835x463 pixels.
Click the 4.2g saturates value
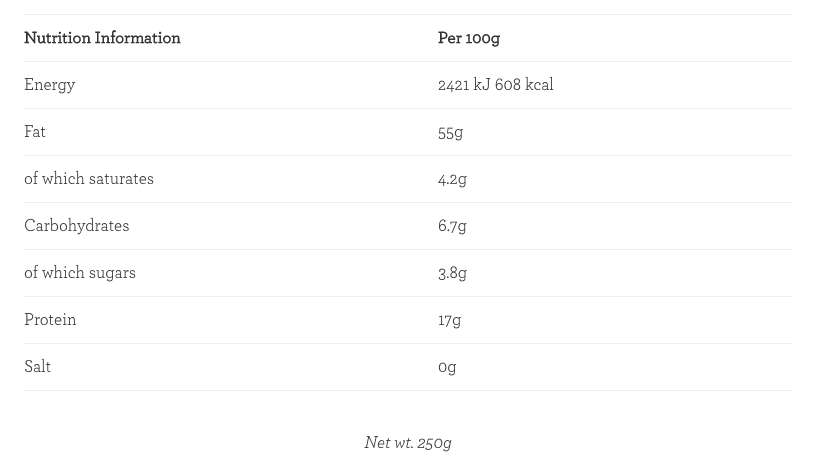(452, 180)
